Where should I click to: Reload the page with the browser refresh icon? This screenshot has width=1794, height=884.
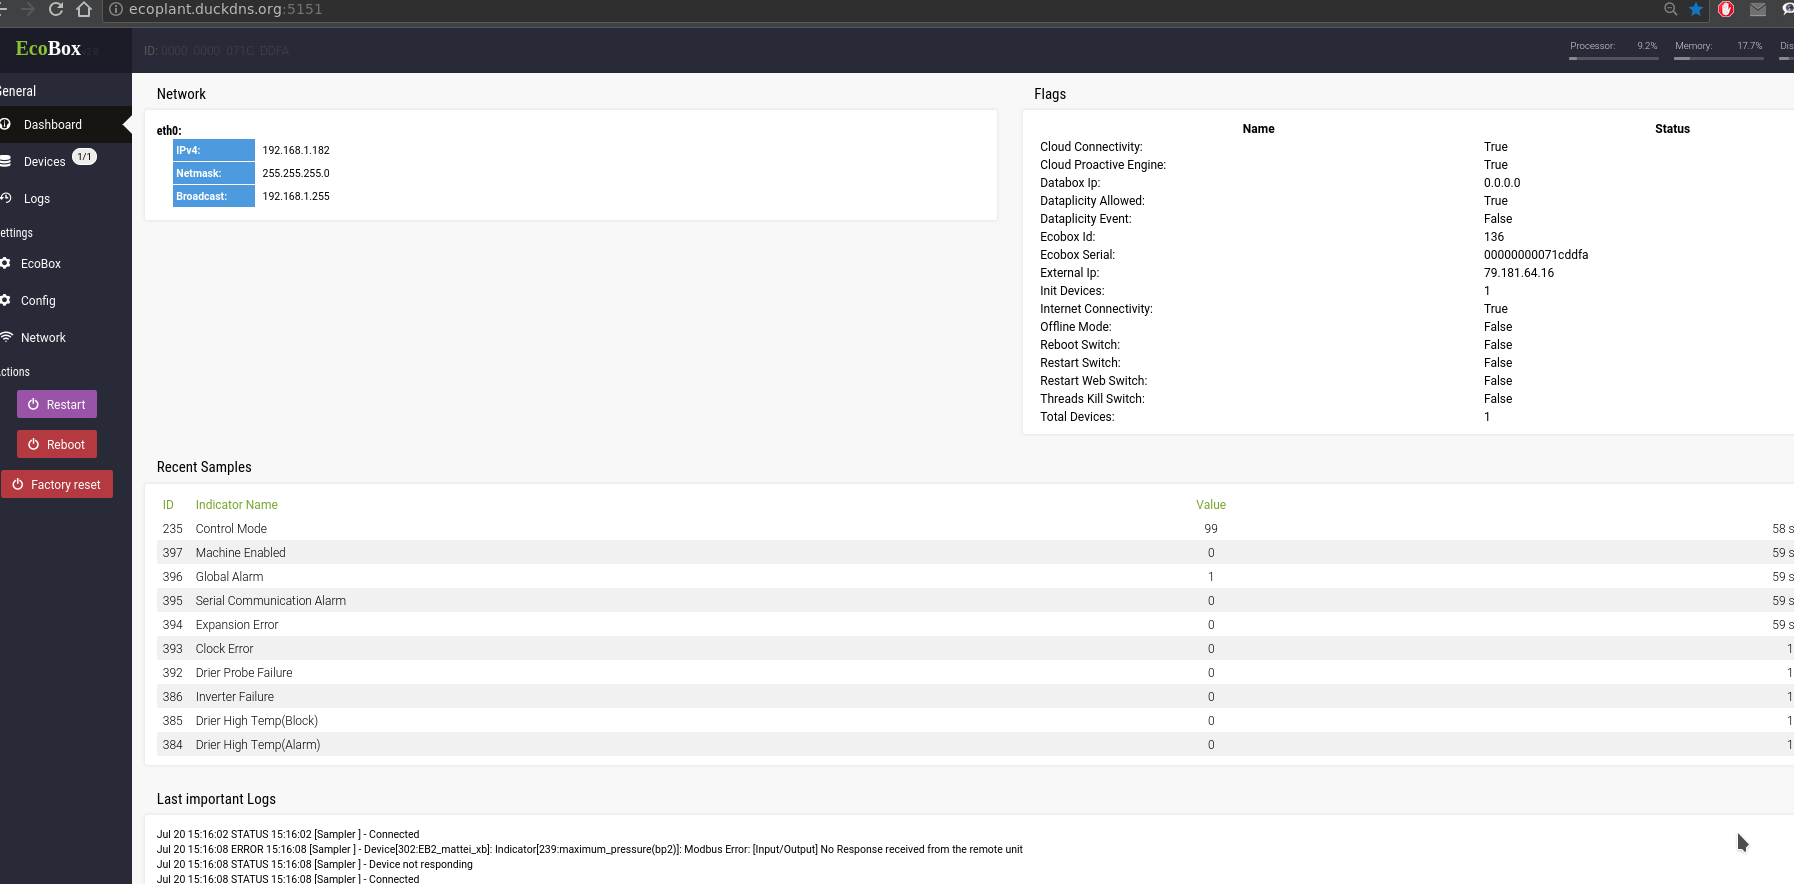point(56,9)
